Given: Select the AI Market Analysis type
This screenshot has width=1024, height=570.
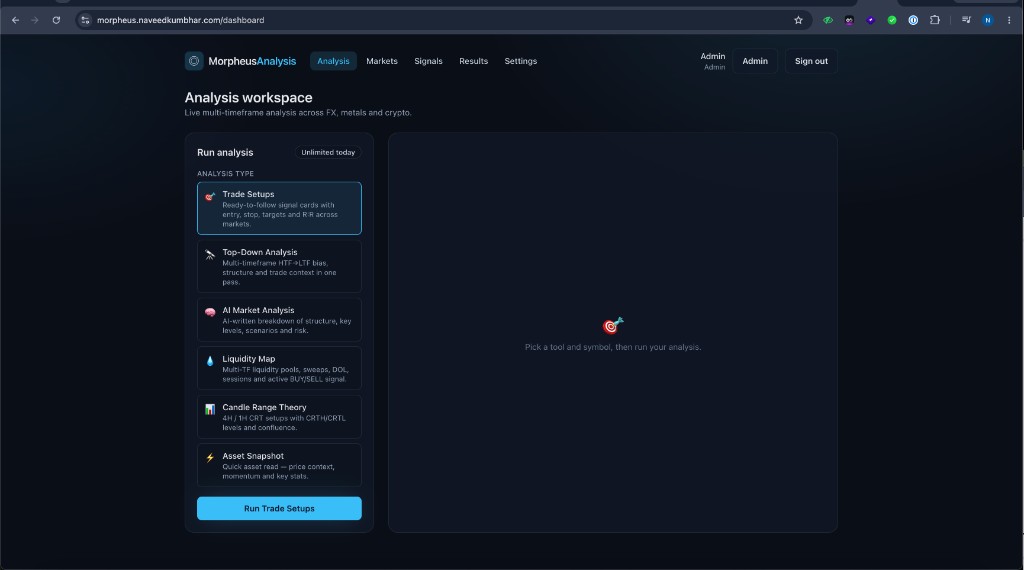Looking at the screenshot, I should coord(279,320).
